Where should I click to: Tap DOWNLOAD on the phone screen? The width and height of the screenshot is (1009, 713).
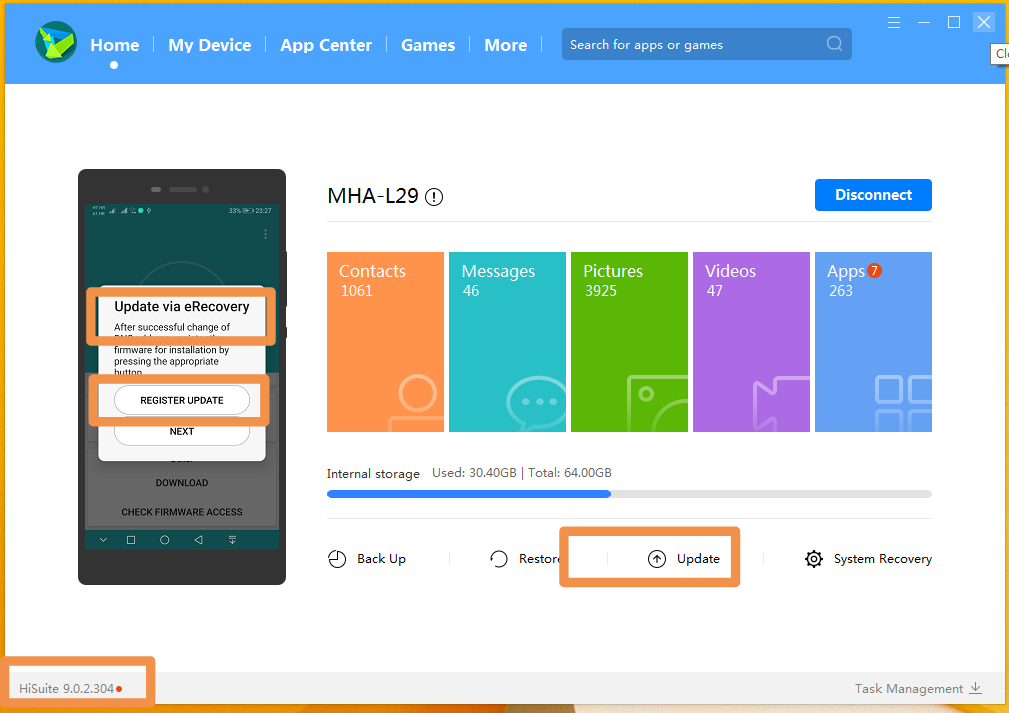[x=182, y=483]
